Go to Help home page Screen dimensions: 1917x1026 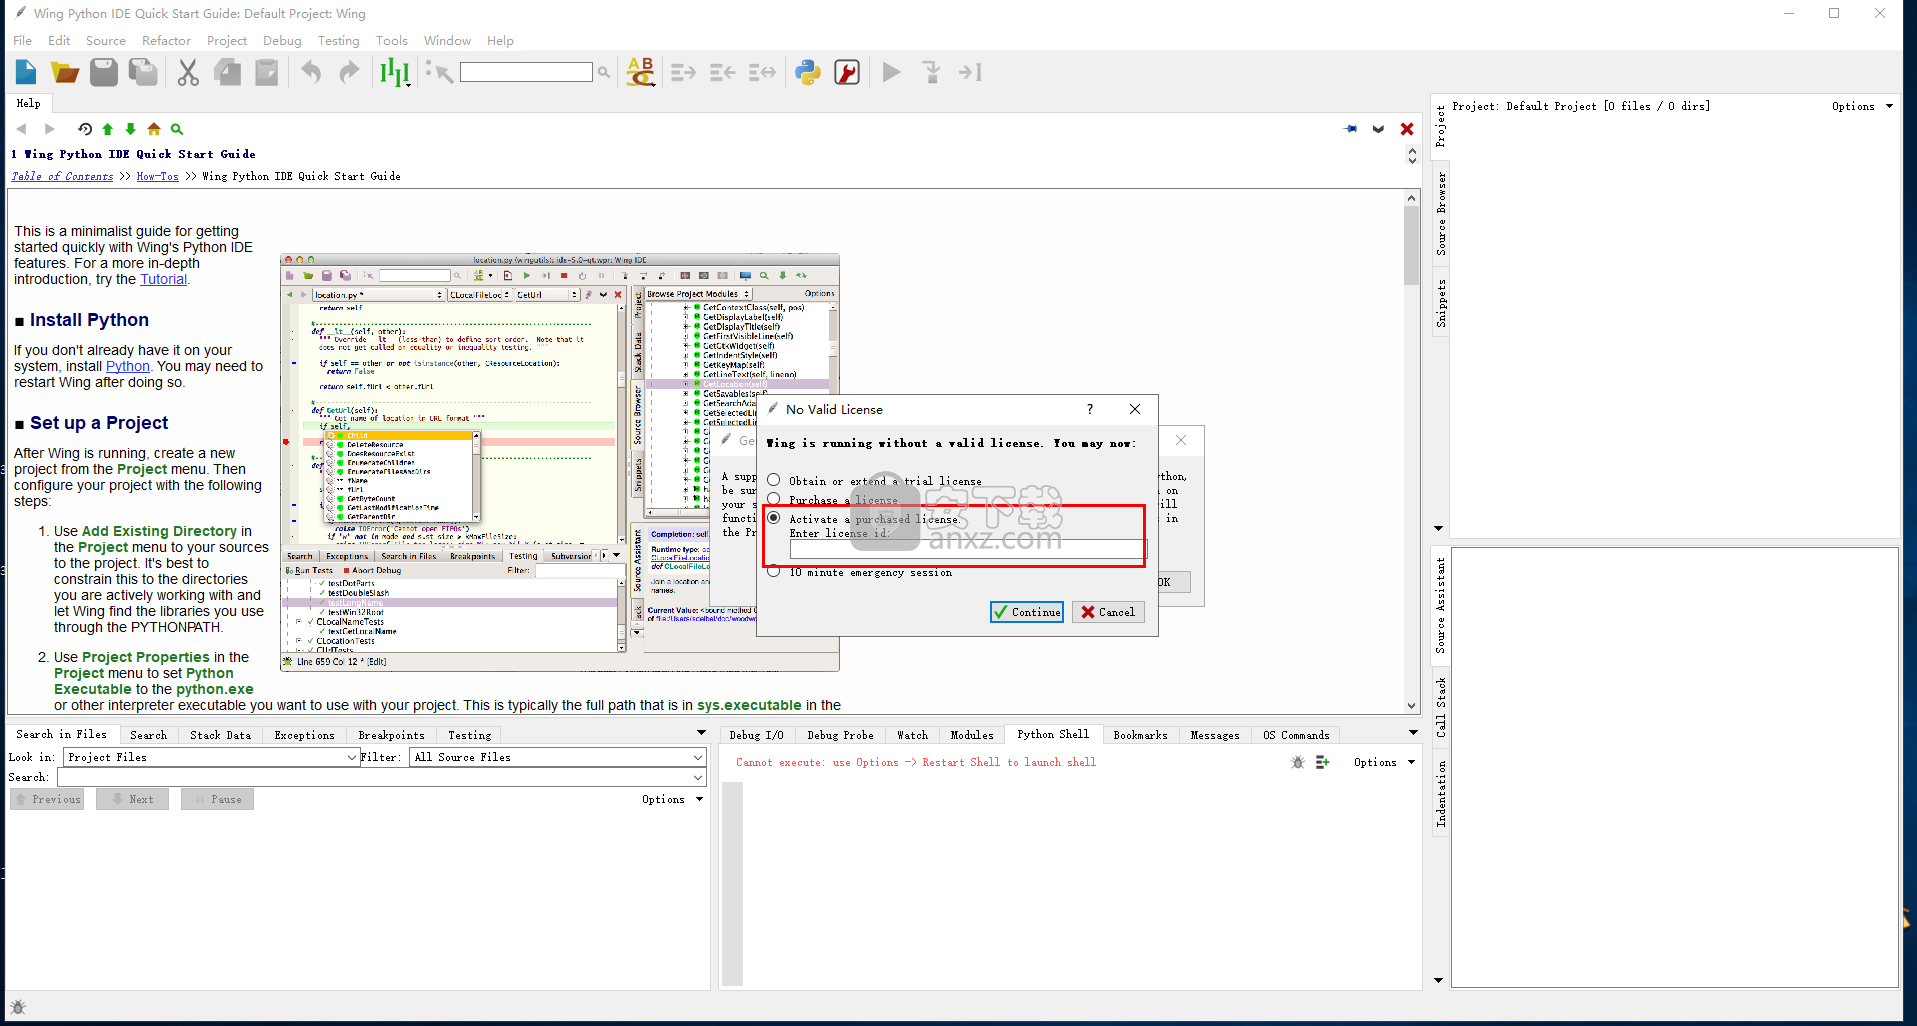154,129
